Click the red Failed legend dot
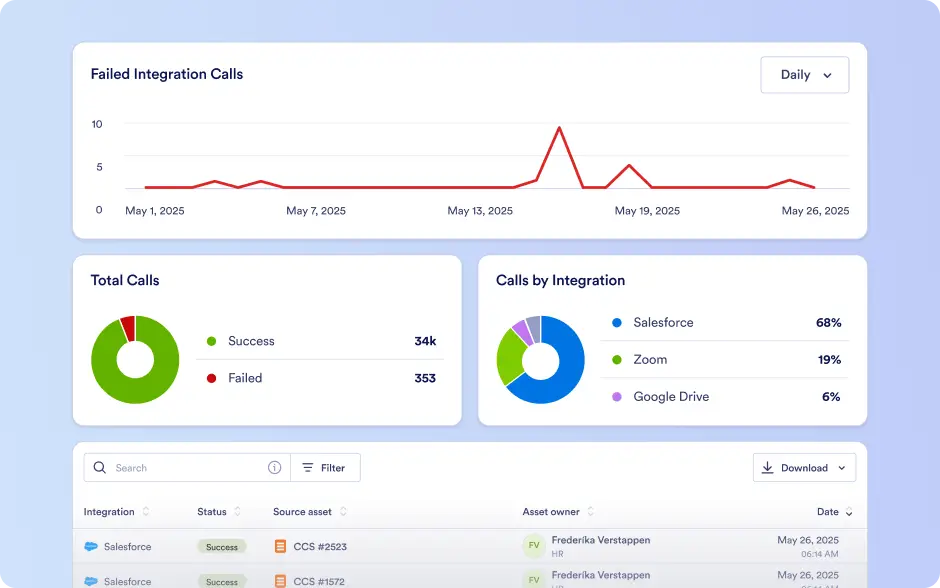The width and height of the screenshot is (940, 588). pyautogui.click(x=211, y=378)
